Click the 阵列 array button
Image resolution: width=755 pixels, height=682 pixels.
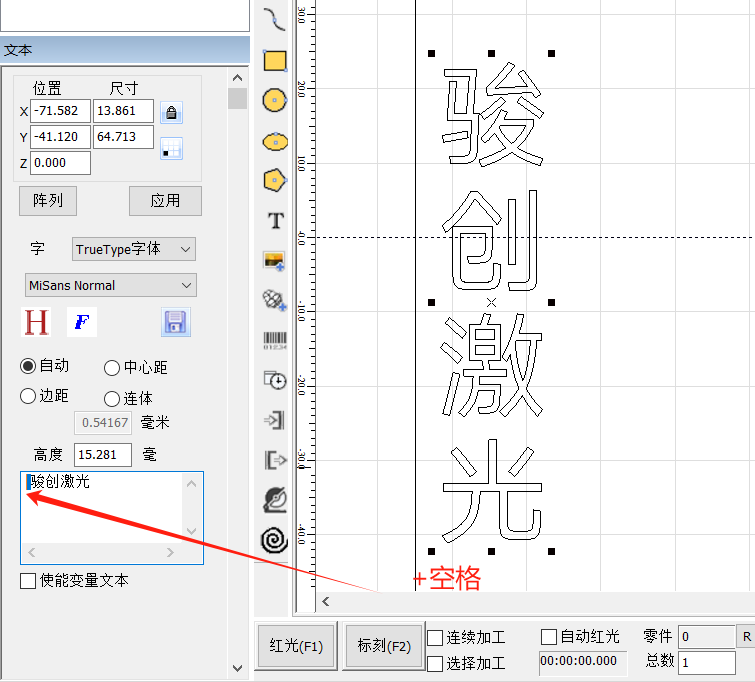(x=48, y=201)
